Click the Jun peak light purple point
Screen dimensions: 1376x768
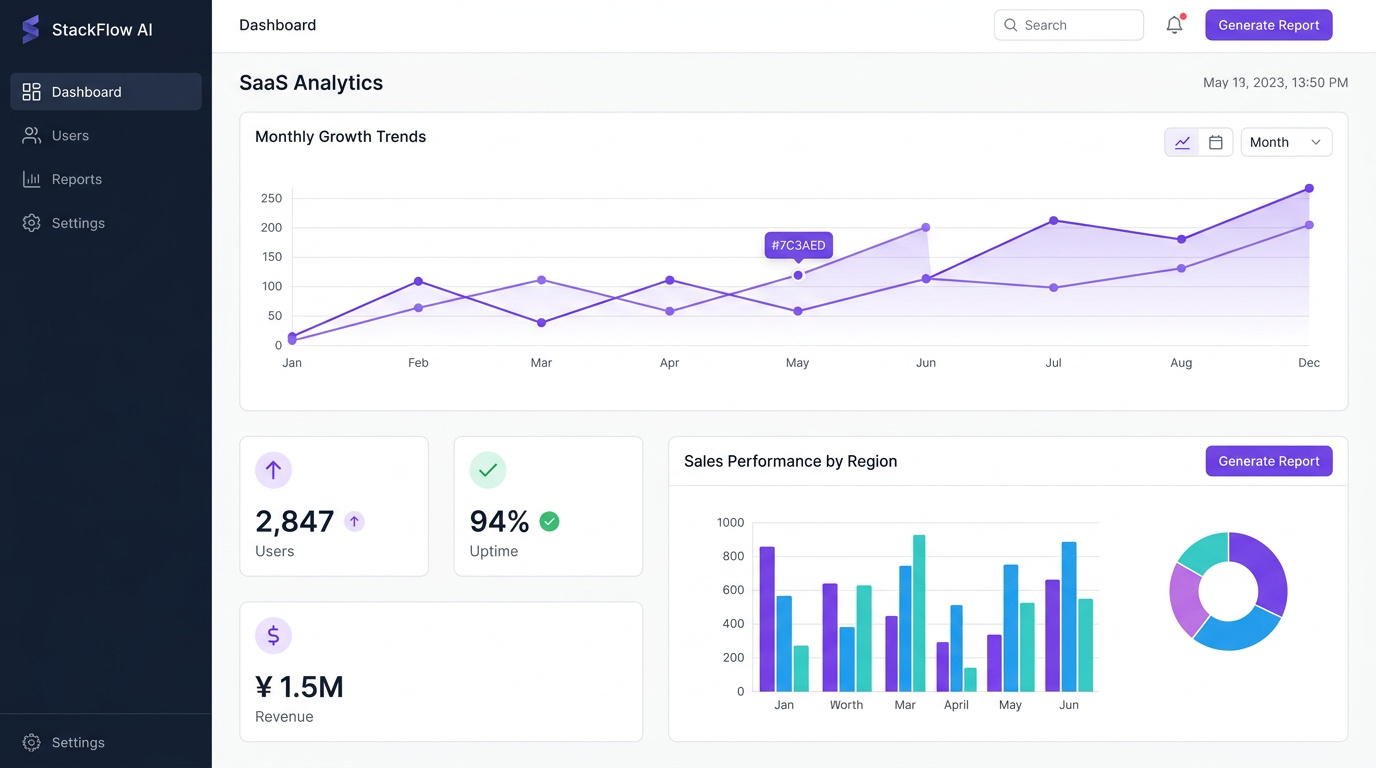pos(926,227)
